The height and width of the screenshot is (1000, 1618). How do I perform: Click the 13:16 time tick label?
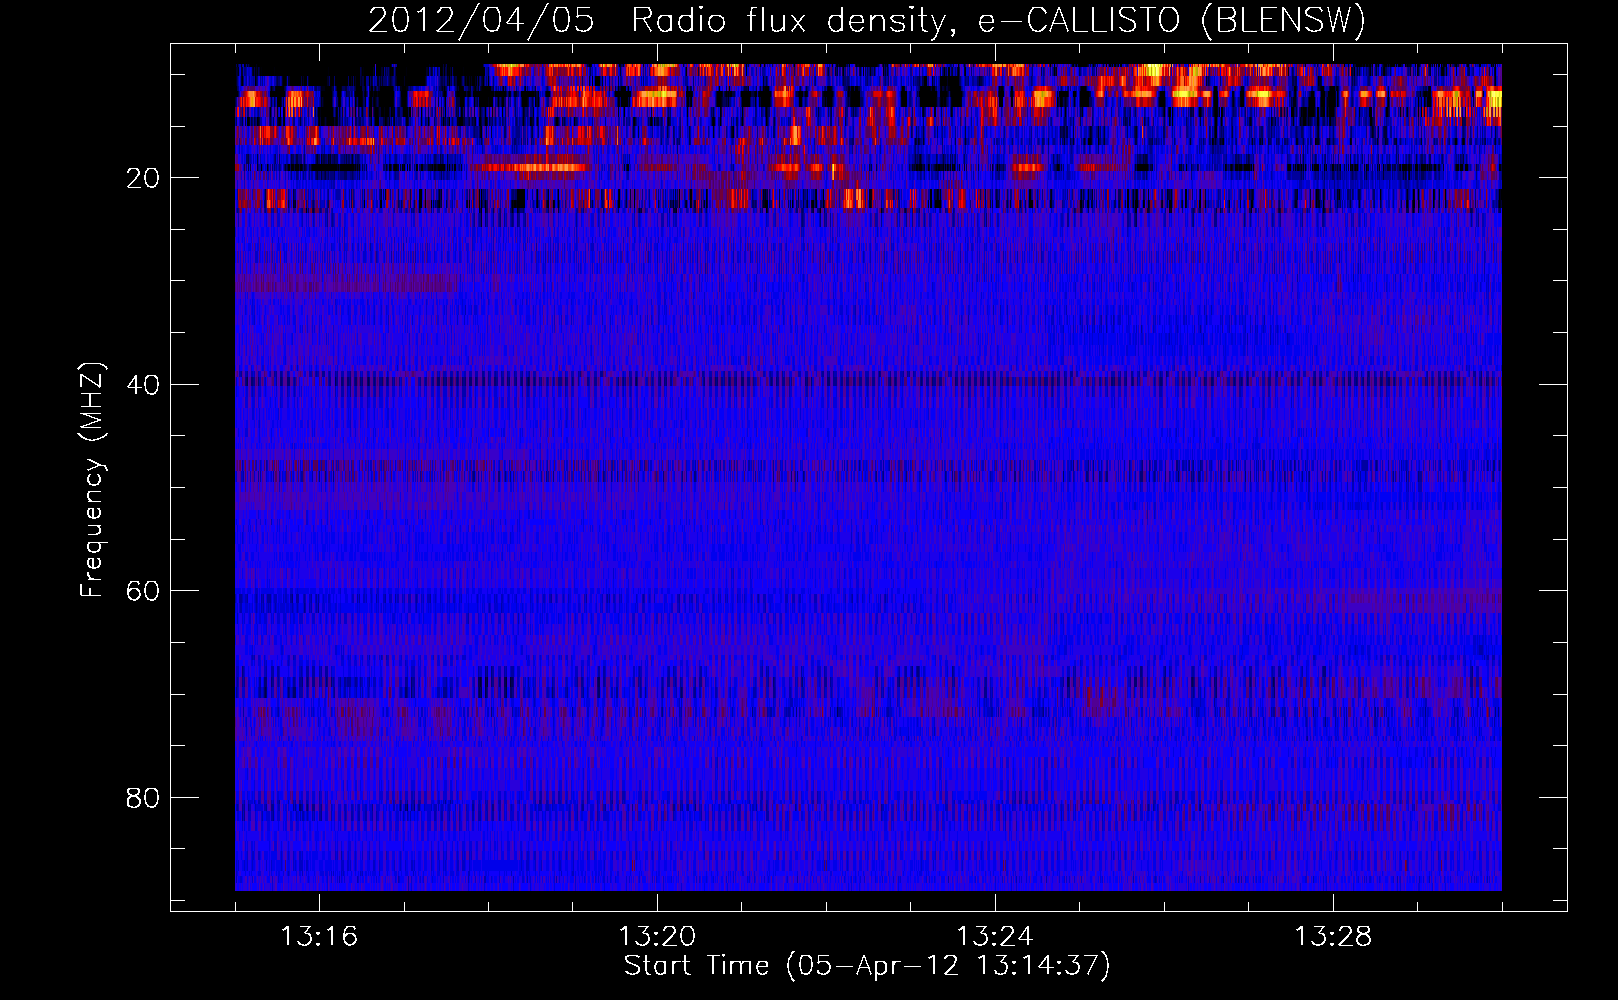tap(319, 937)
